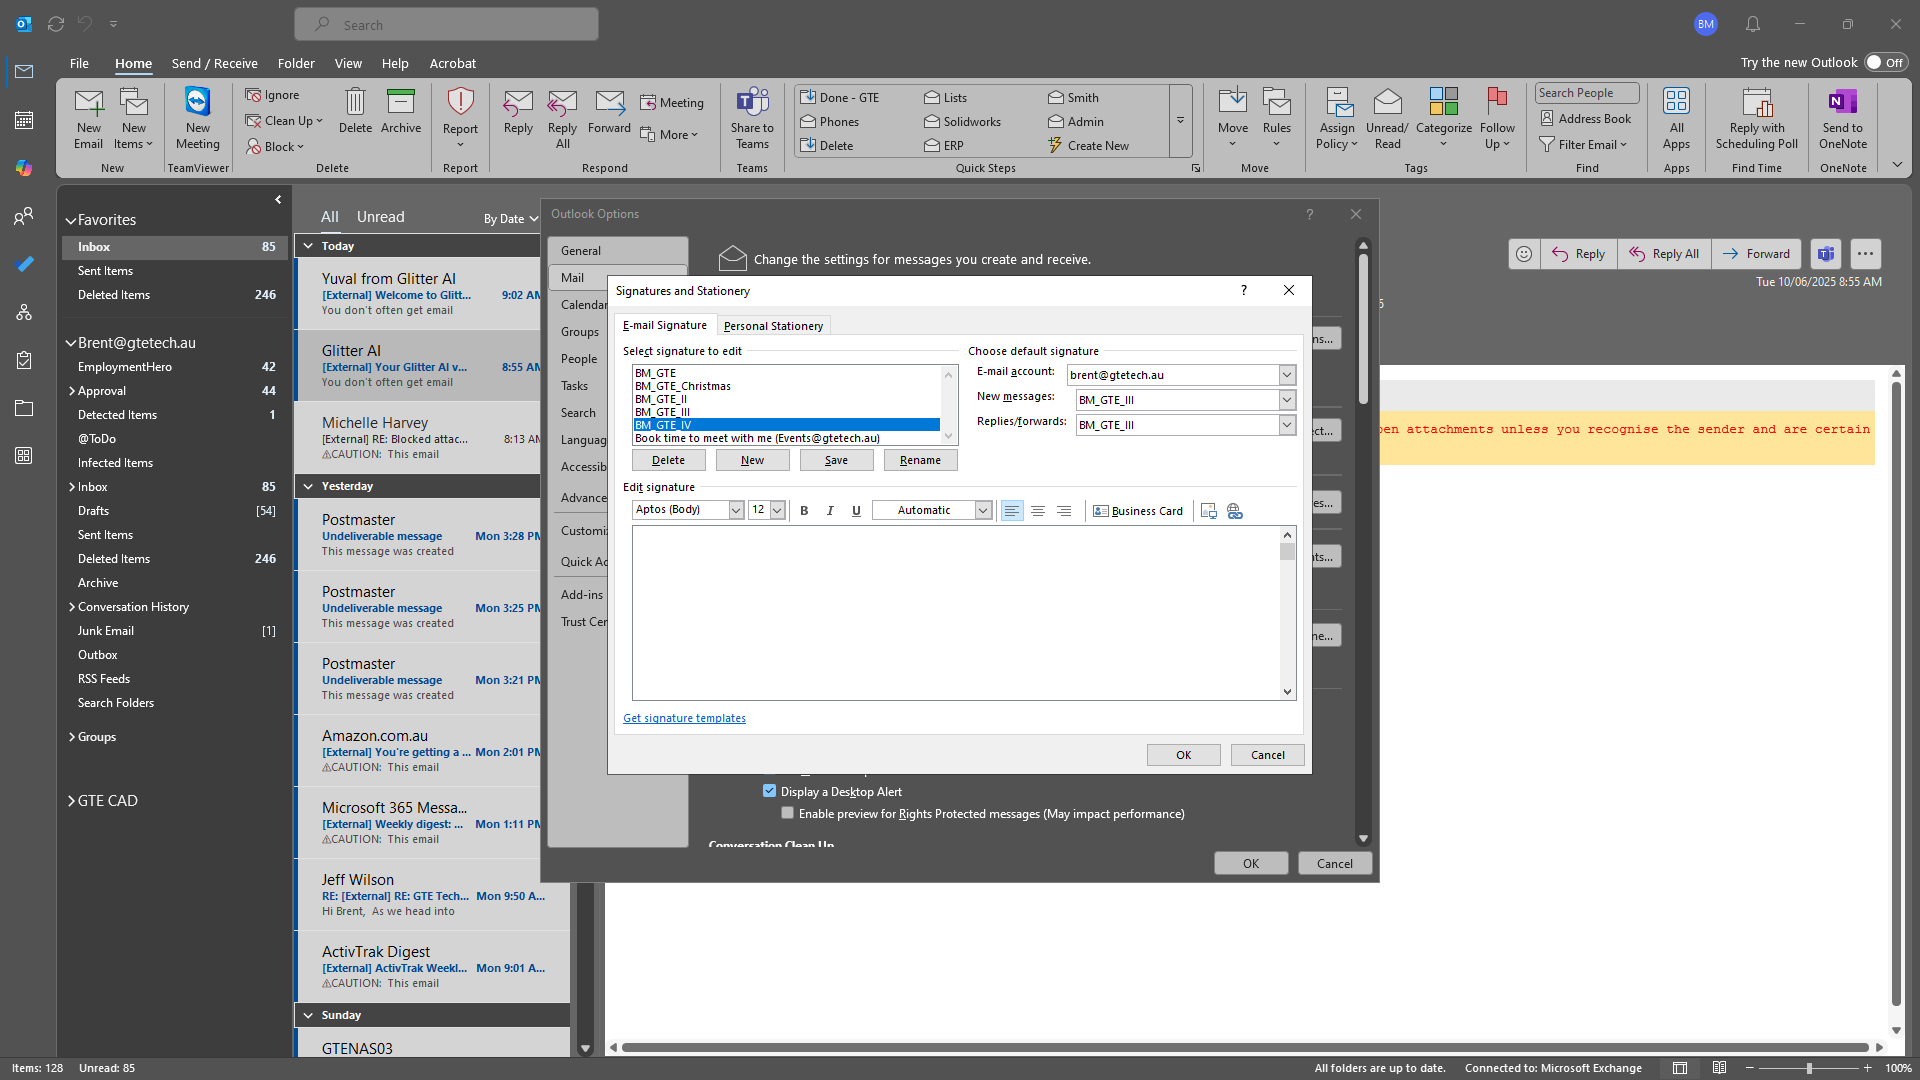
Task: Click Delete signature button
Action: coord(668,460)
